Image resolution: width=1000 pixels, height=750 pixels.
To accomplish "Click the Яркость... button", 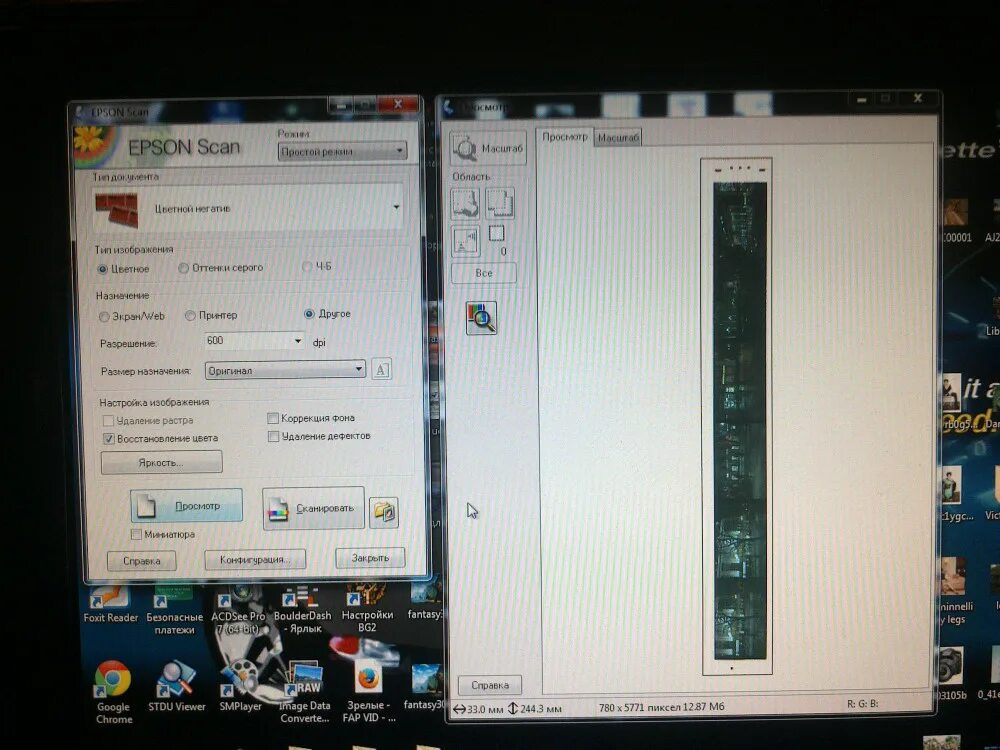I will pyautogui.click(x=161, y=462).
